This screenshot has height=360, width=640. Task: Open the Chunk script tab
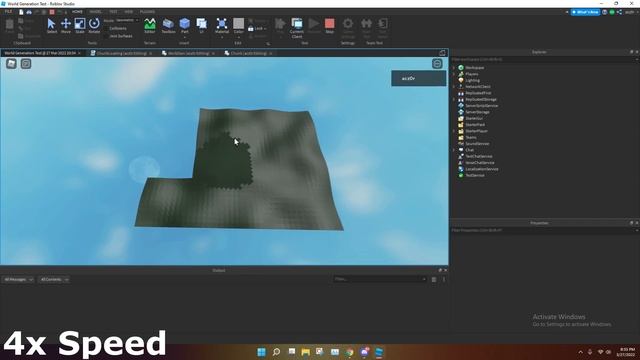(248, 53)
